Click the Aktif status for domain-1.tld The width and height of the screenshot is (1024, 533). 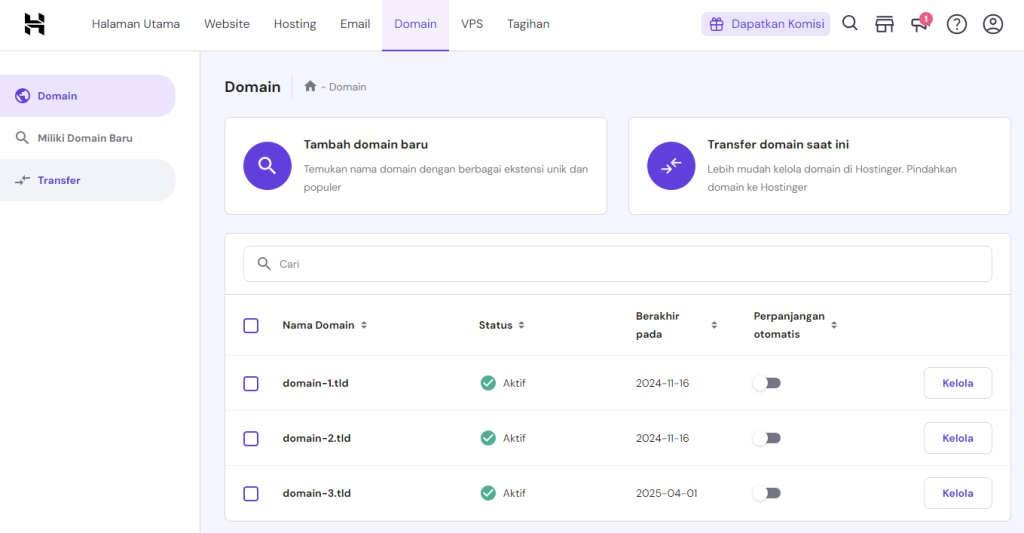(x=514, y=383)
